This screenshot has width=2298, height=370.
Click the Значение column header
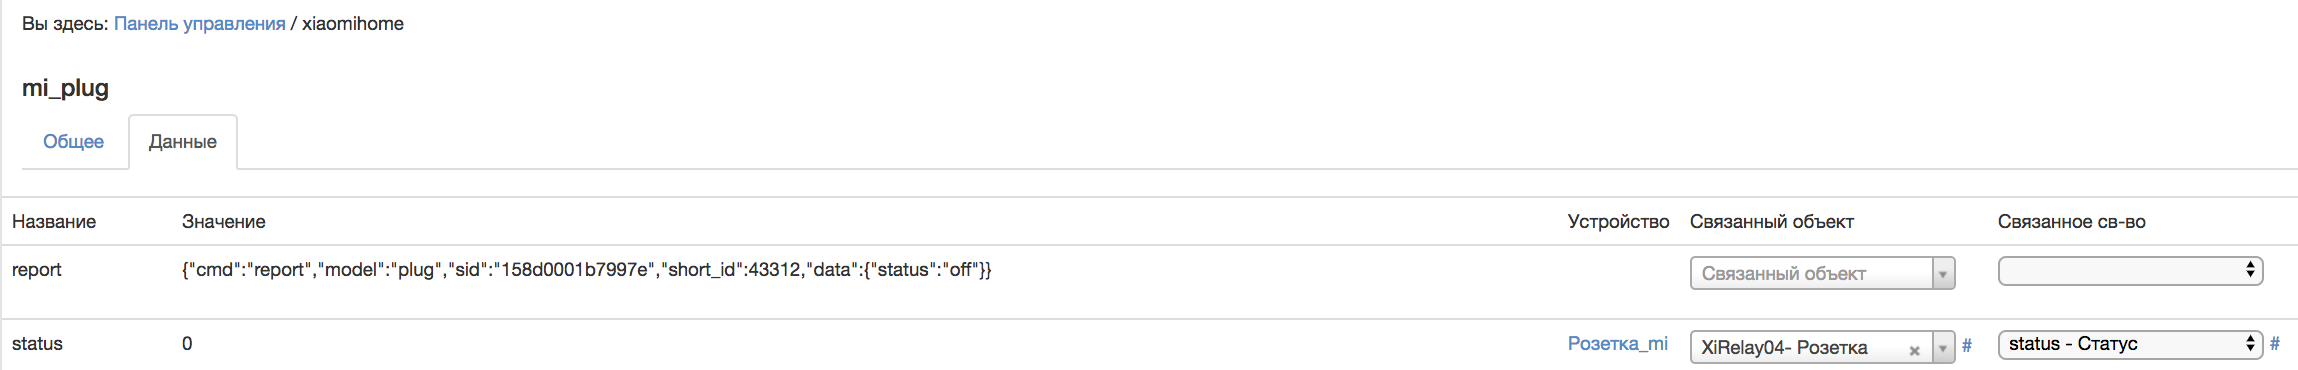point(224,222)
